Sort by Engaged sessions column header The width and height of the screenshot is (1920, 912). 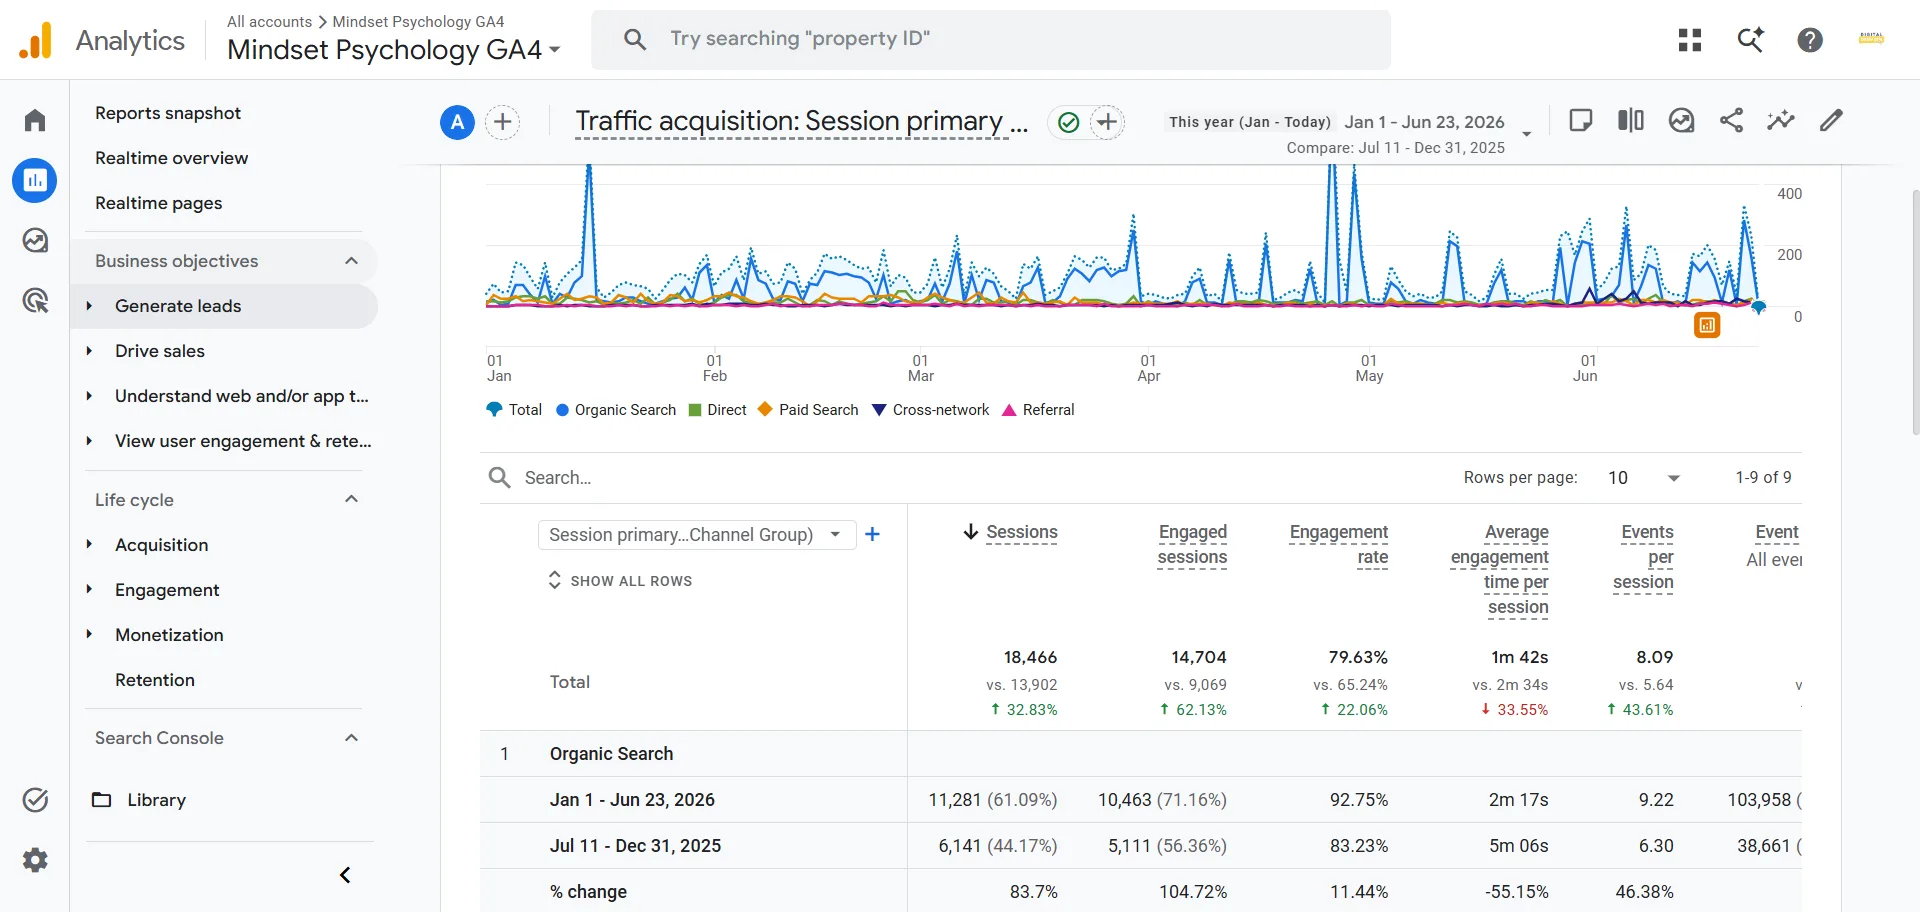point(1192,545)
